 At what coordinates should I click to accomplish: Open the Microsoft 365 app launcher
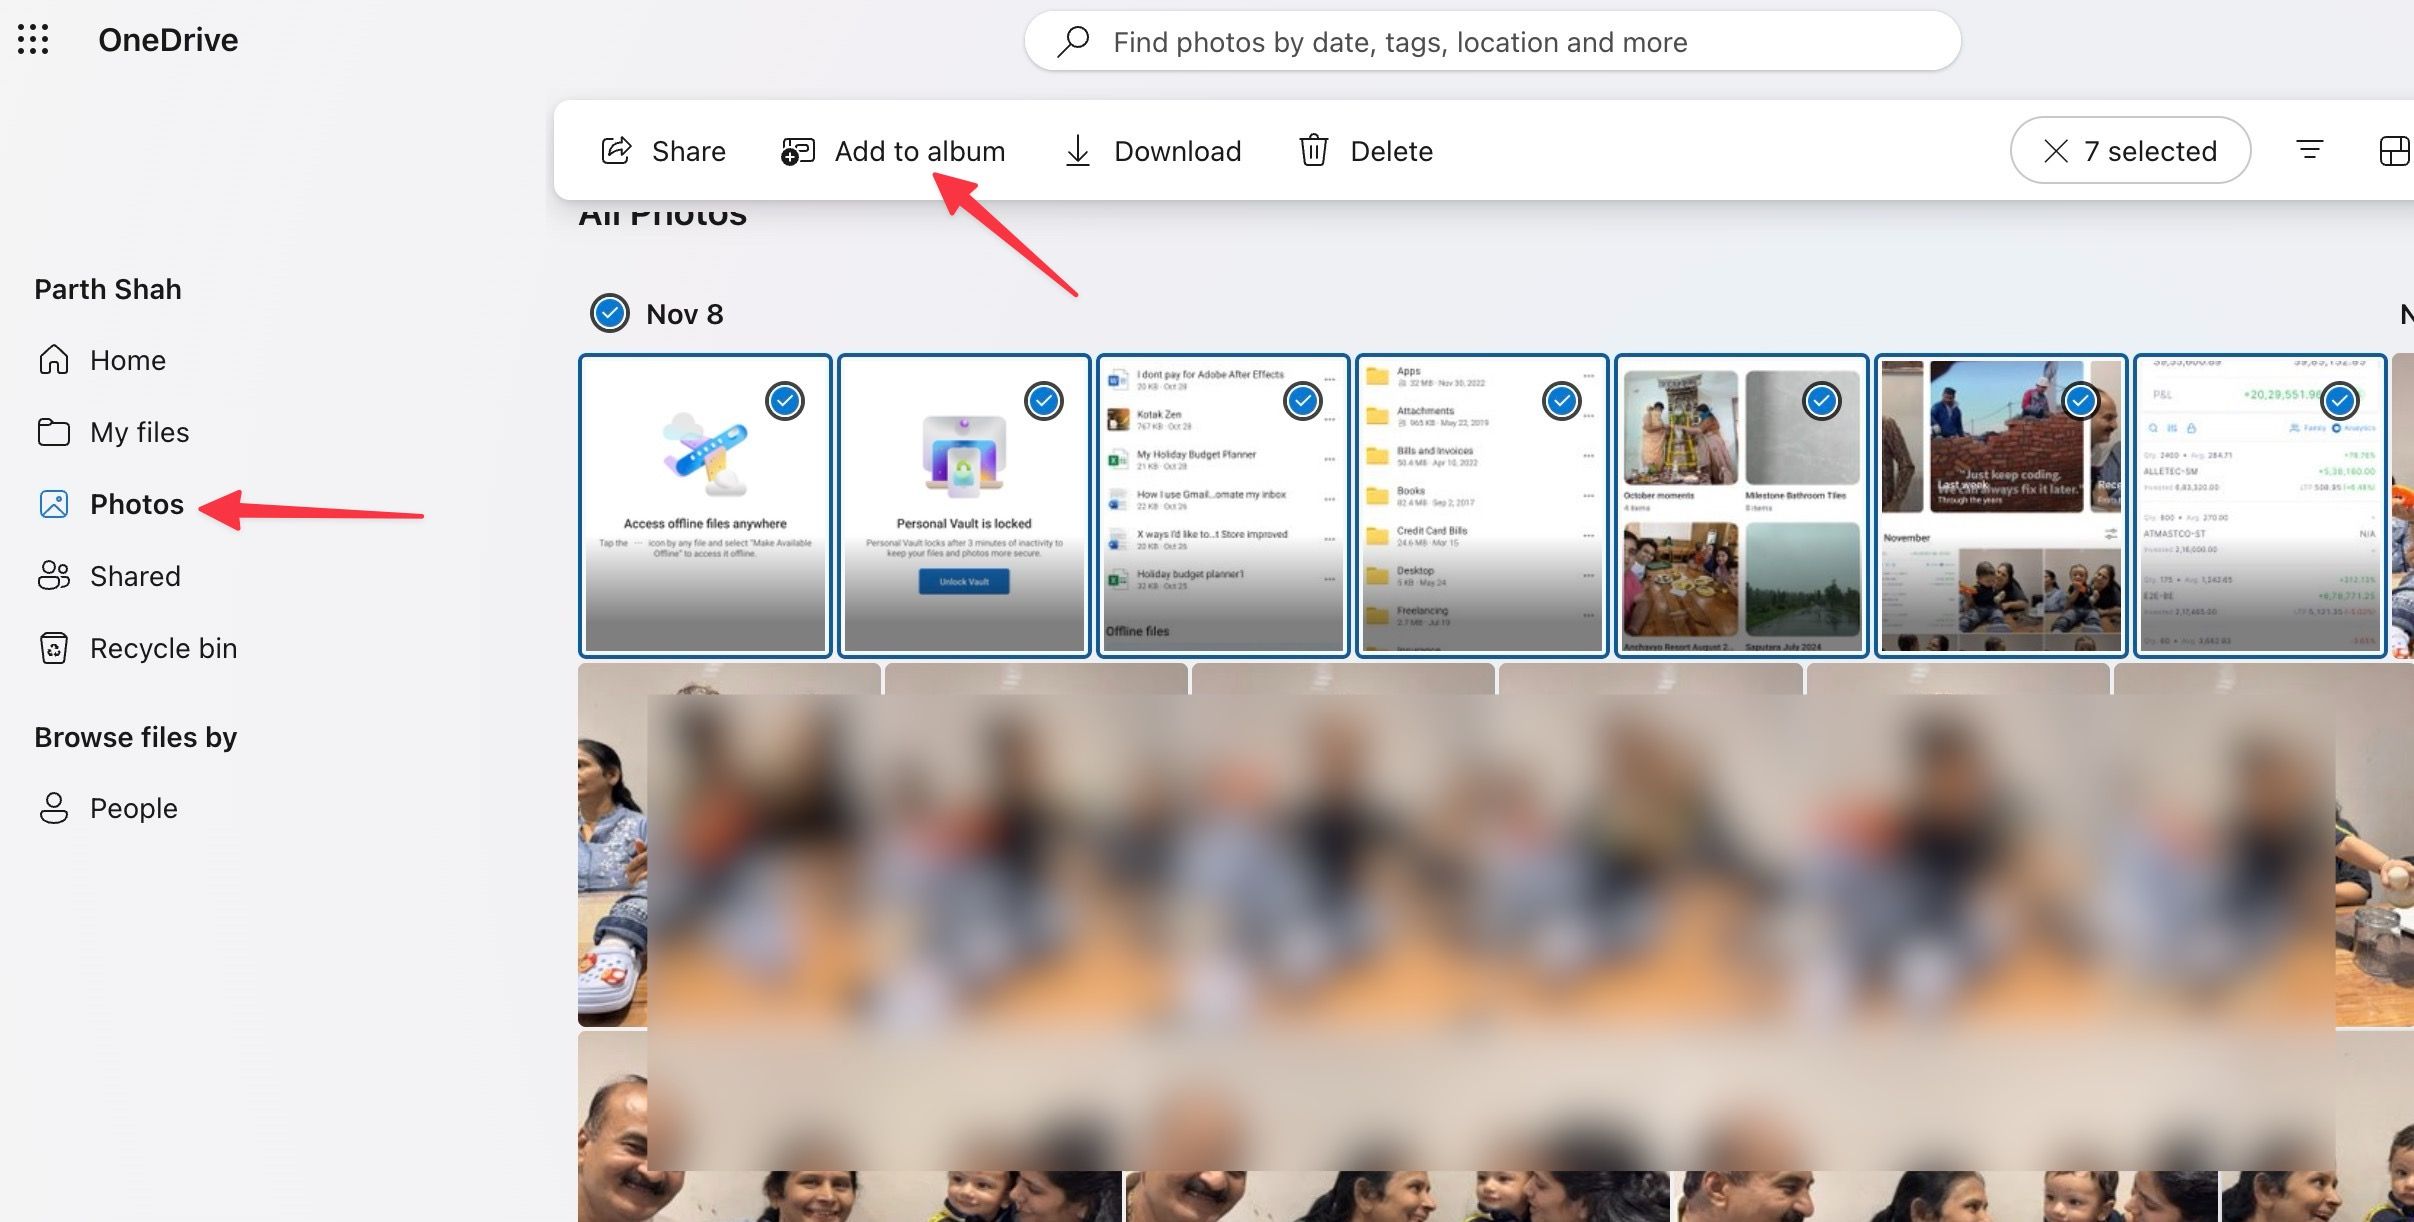pyautogui.click(x=34, y=40)
